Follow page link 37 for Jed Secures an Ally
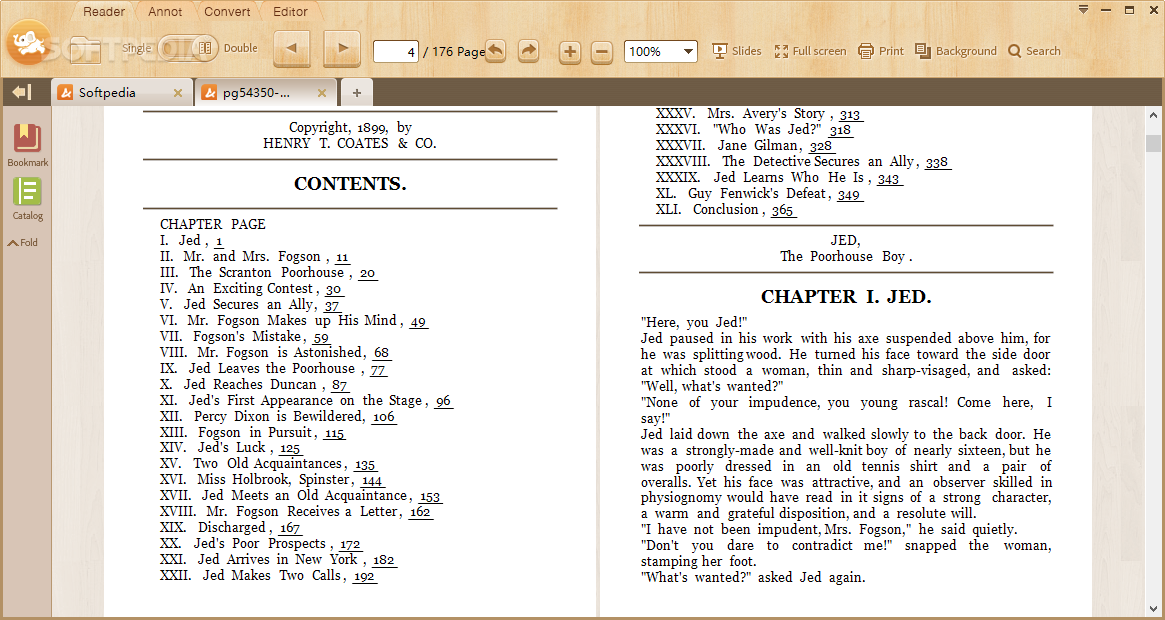The height and width of the screenshot is (620, 1165). point(332,306)
